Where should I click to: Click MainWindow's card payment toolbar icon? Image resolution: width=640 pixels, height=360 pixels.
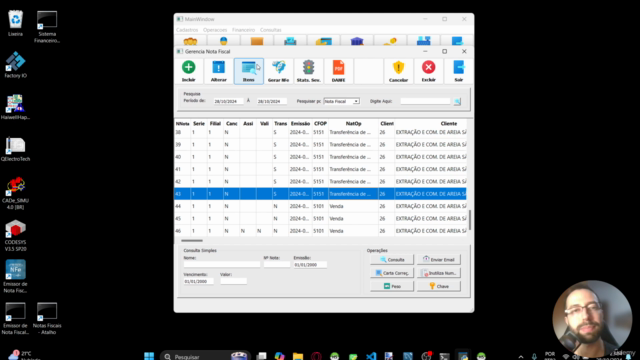[323, 41]
